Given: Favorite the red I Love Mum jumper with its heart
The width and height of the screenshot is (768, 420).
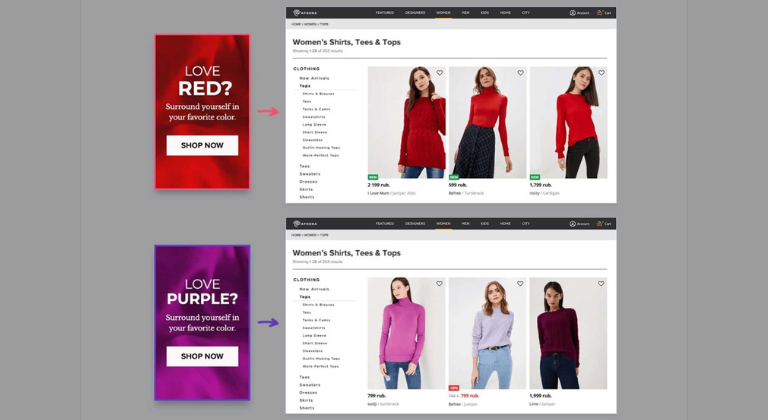Looking at the screenshot, I should [x=439, y=73].
